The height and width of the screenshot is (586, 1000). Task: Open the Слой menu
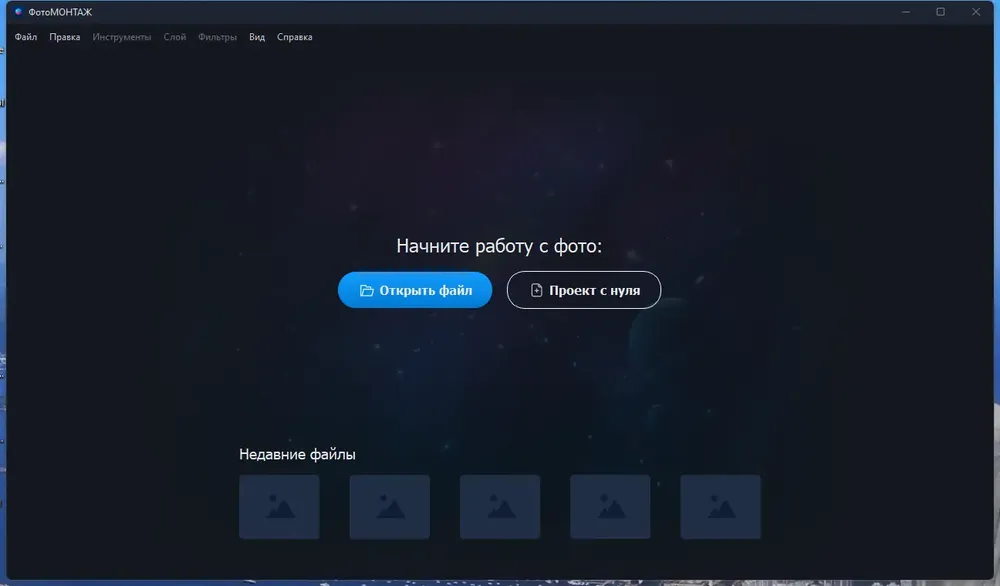(175, 37)
